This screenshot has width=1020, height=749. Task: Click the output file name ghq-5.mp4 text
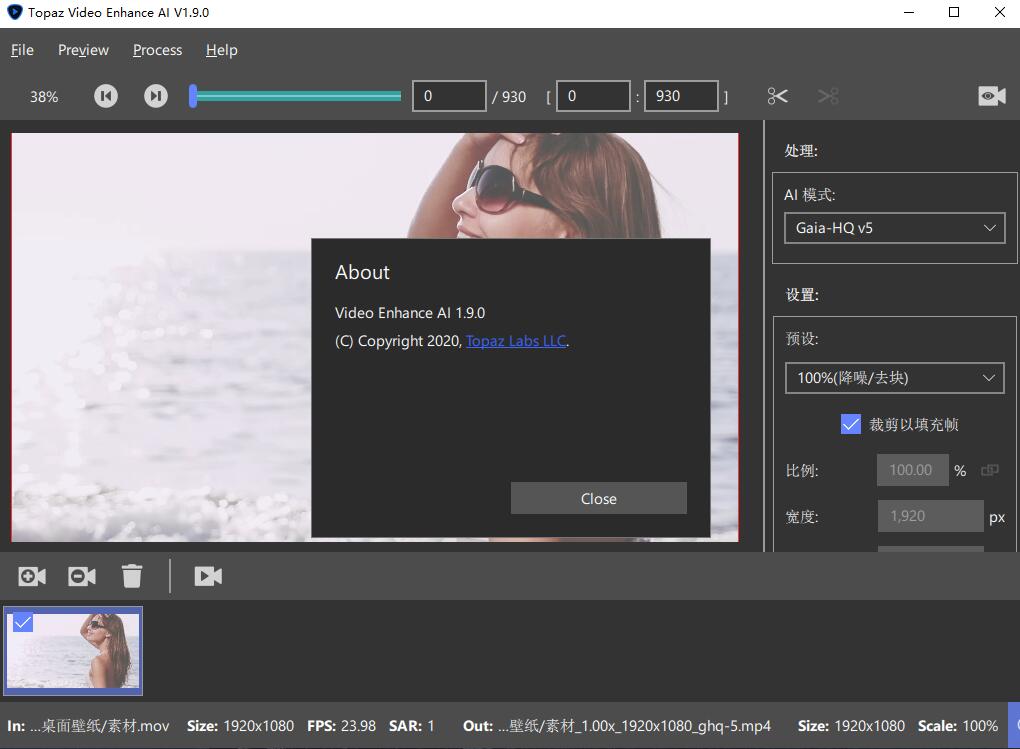coord(635,726)
